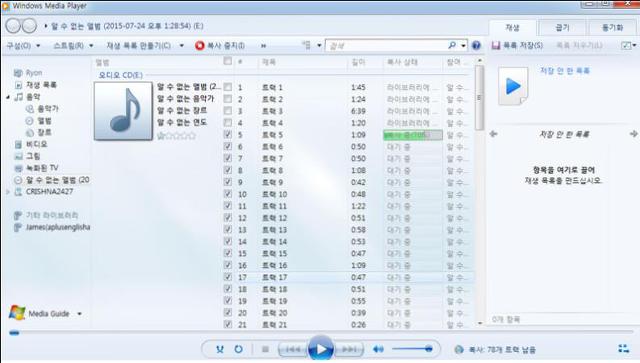The image size is (640, 363).
Task: Go back with the round Back button
Action: pyautogui.click(x=13, y=26)
